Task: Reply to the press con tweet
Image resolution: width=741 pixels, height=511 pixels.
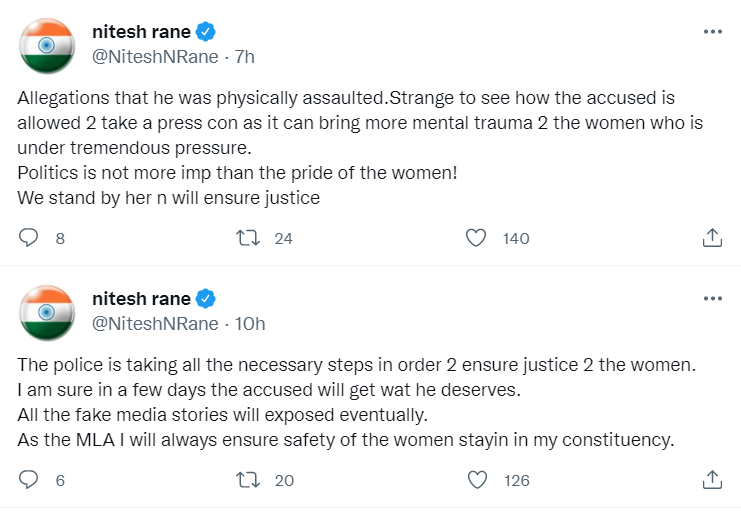Action: click(30, 238)
